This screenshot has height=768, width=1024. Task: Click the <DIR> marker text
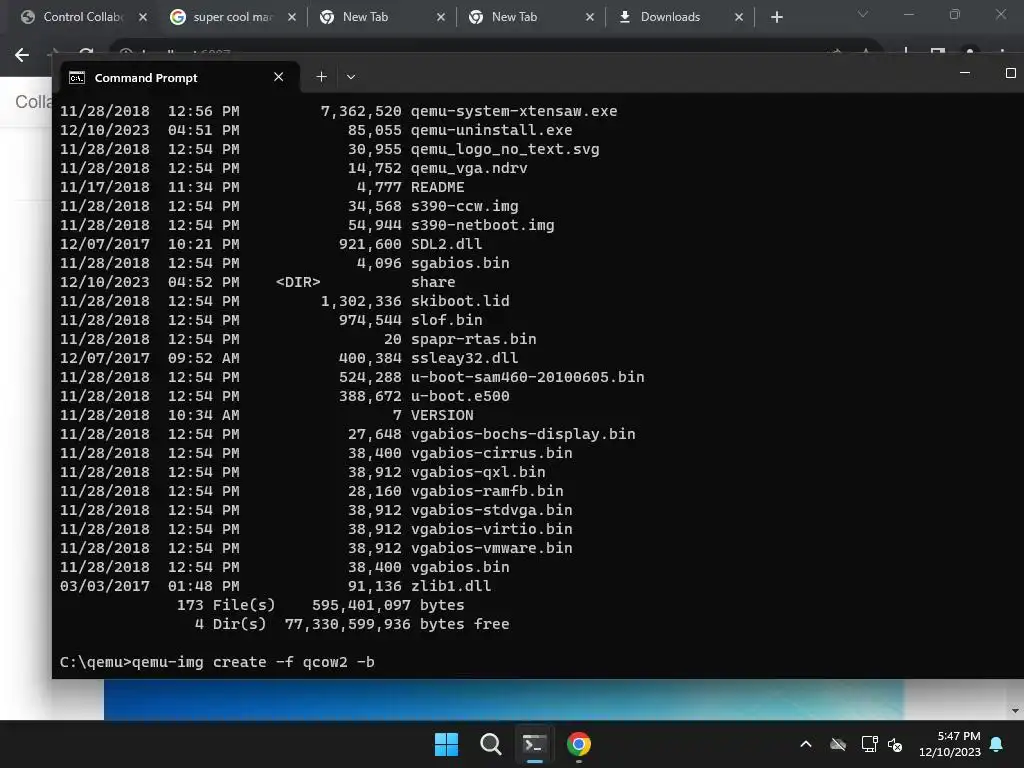pyautogui.click(x=298, y=281)
